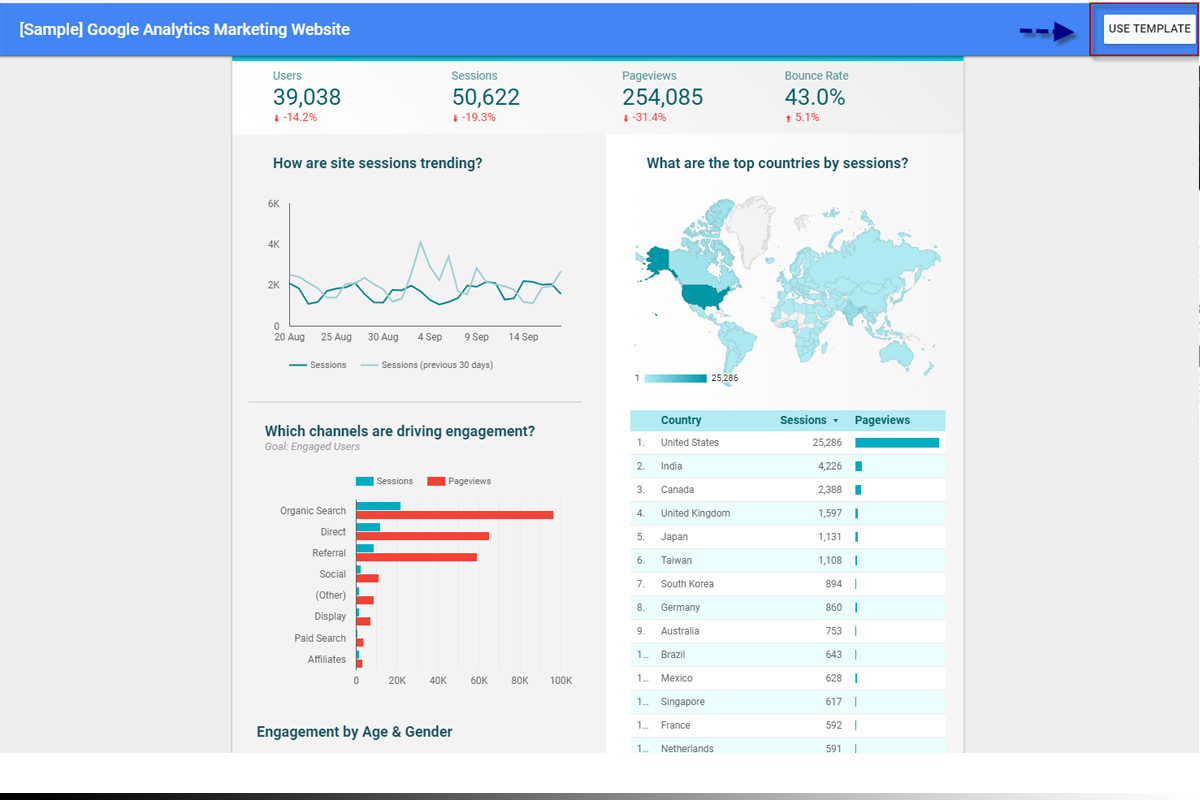Click the Users scorecard value 39,038

pos(307,97)
